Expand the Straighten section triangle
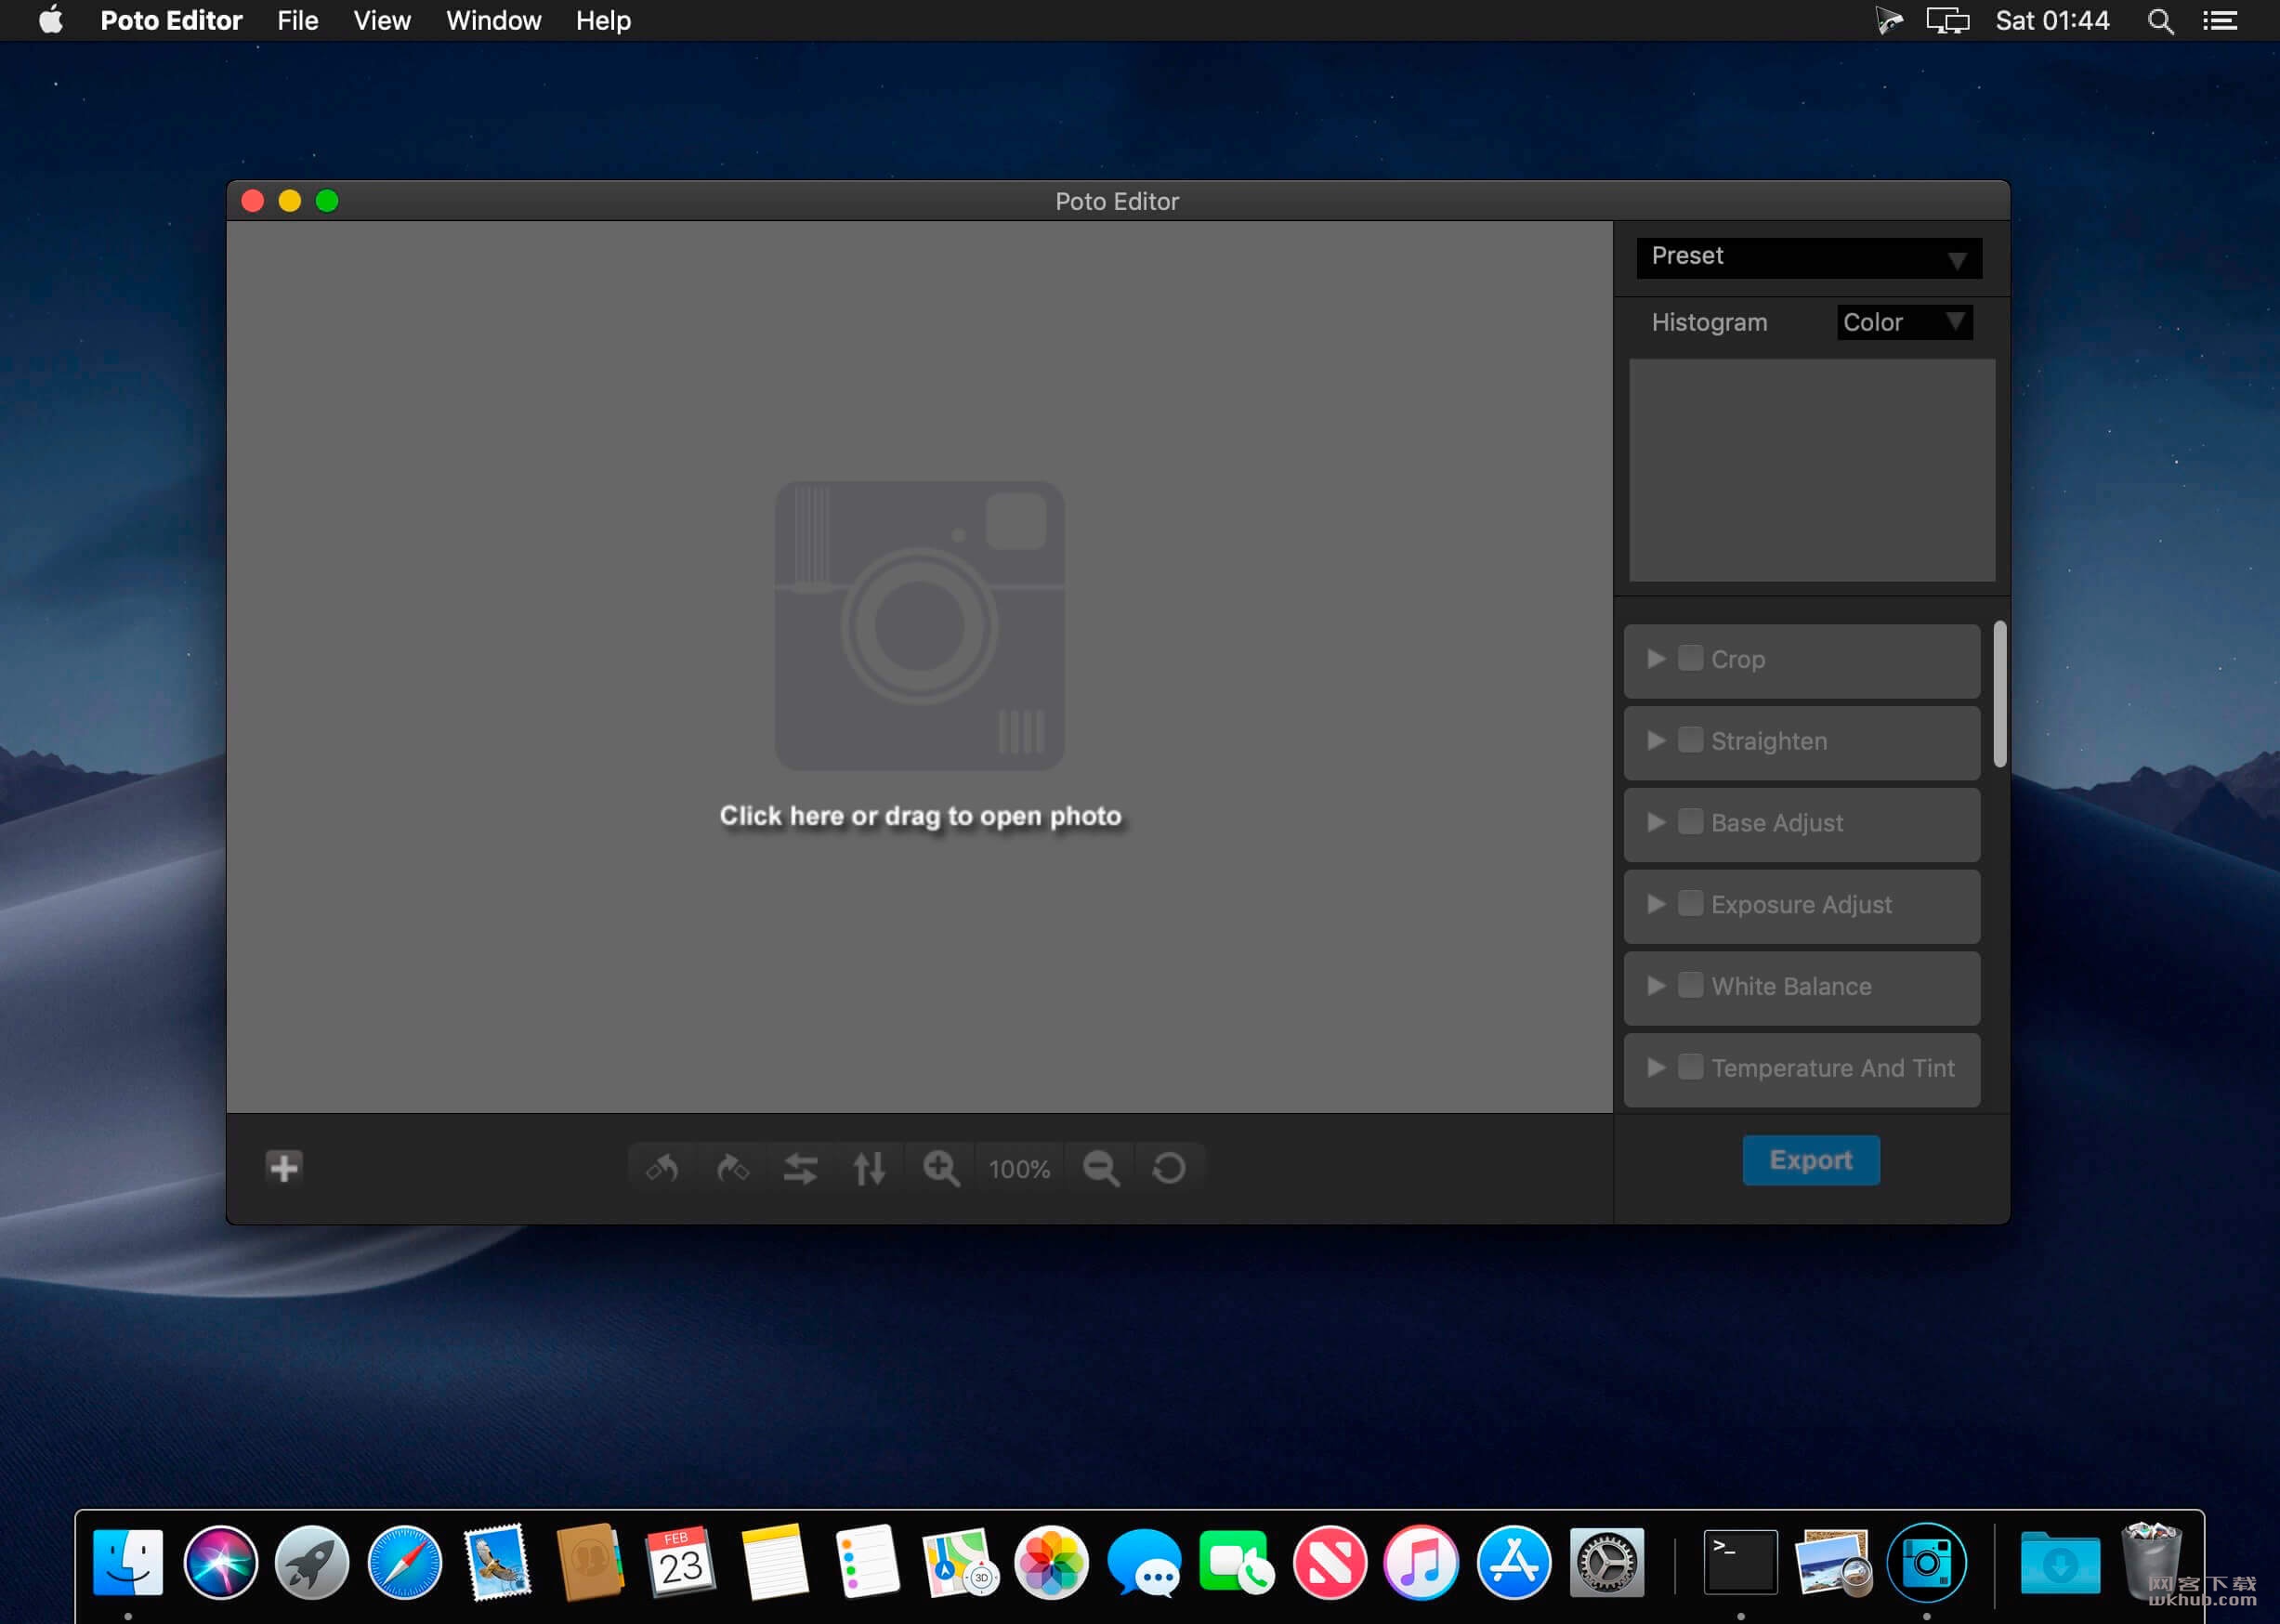Screen dimensions: 2280x1624 pos(1656,740)
